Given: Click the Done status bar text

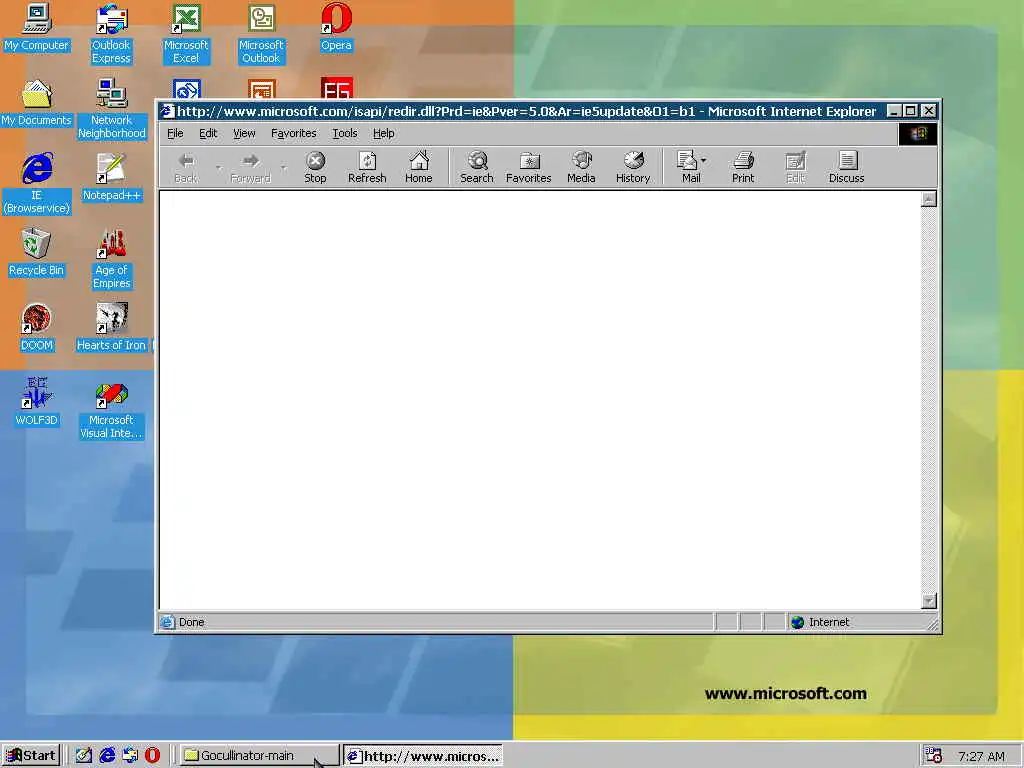Looking at the screenshot, I should click(x=191, y=622).
